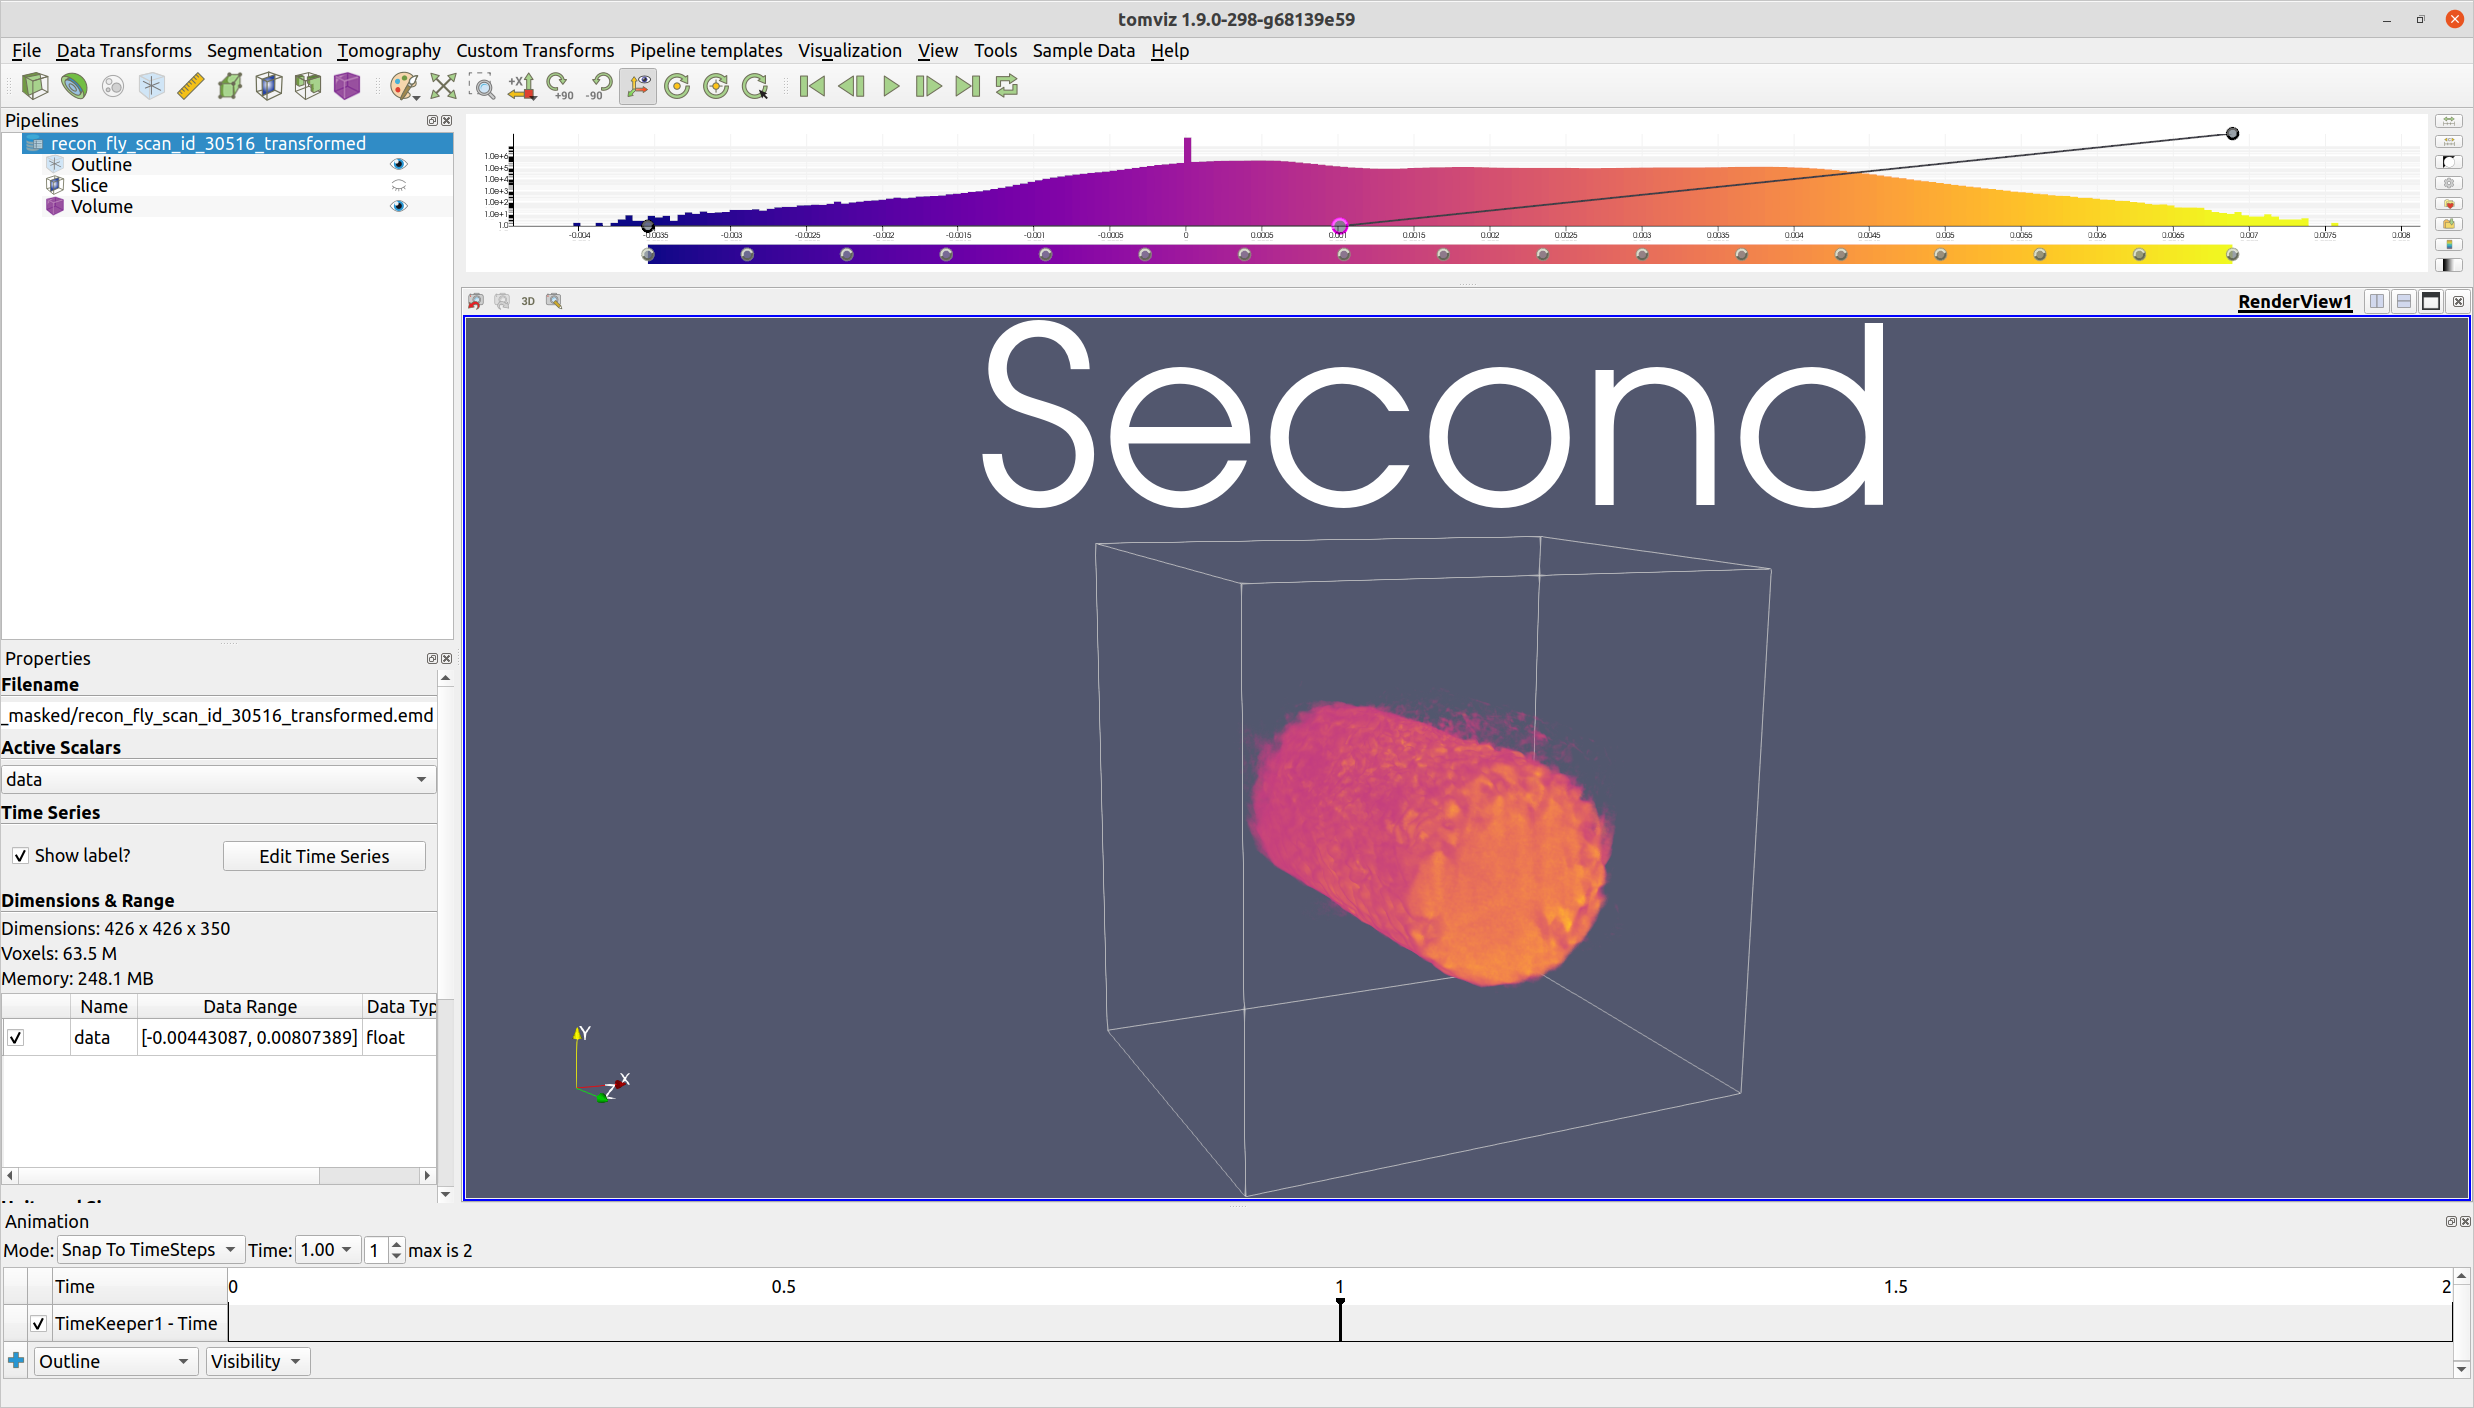
Task: Activate zoom to box tool
Action: 482,87
